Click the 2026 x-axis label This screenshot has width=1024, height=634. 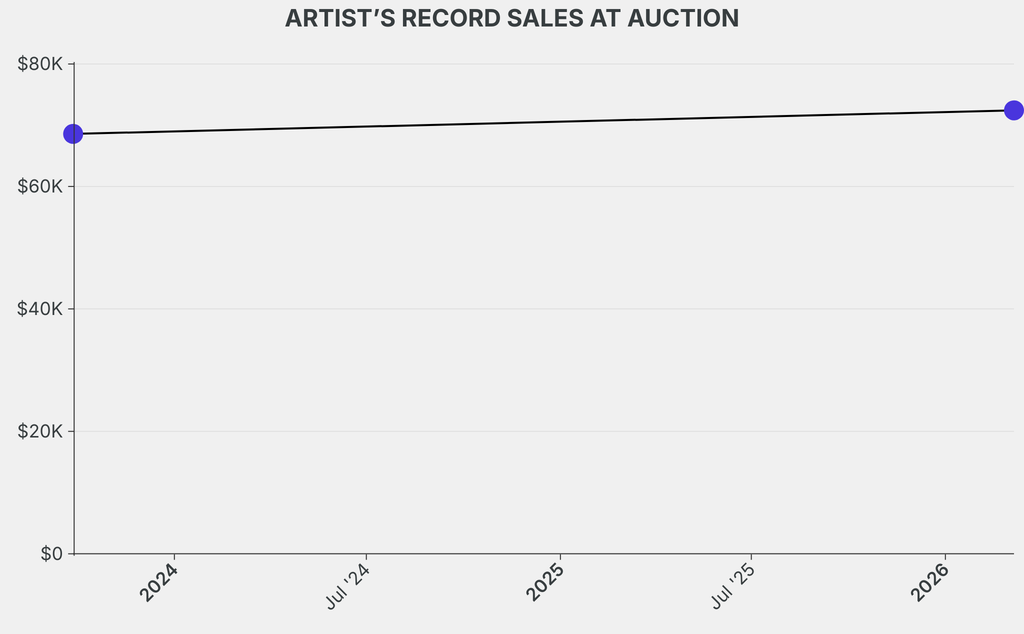point(930,582)
